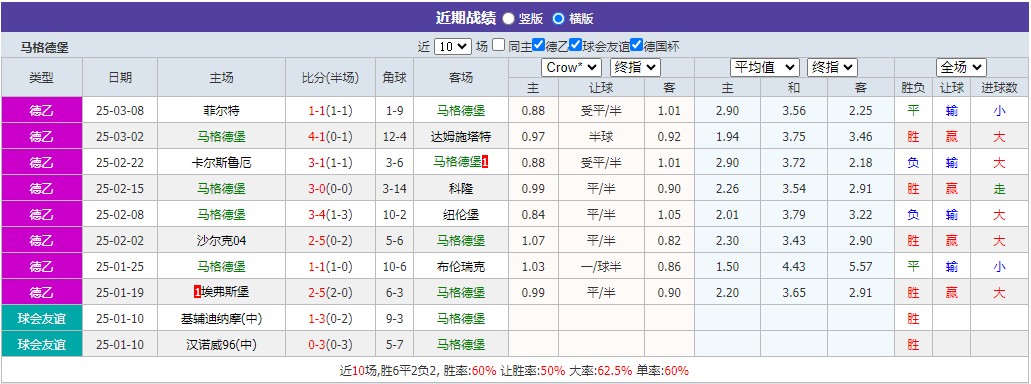
Task: Click handicap 一/球半 in 布伦瑞克 row
Action: click(600, 266)
